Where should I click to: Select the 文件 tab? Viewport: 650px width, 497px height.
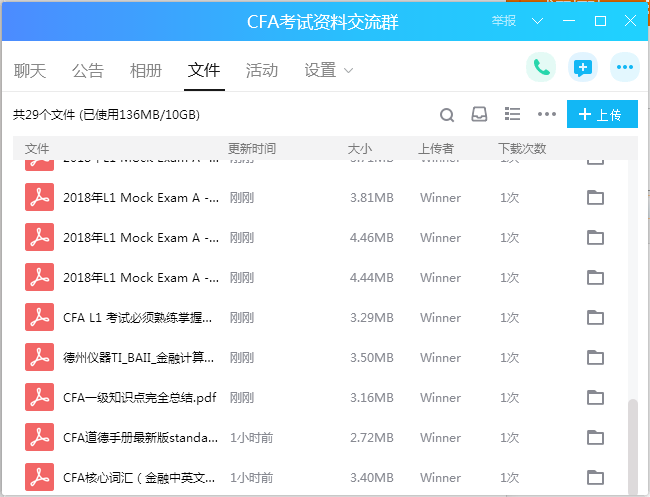click(x=204, y=70)
